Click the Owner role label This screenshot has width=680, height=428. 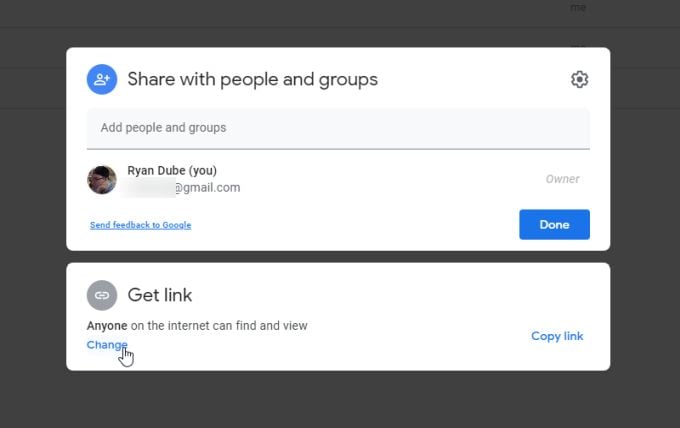(x=562, y=179)
